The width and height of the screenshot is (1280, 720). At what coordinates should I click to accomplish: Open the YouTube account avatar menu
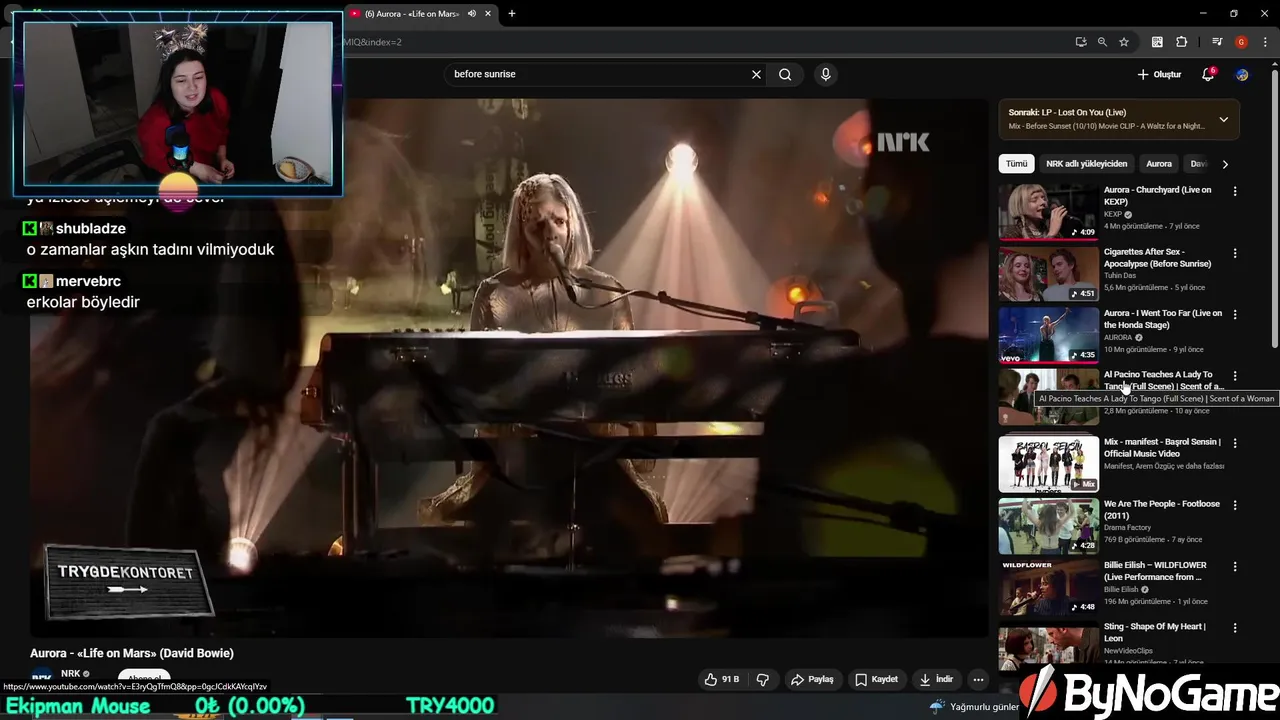(x=1242, y=75)
